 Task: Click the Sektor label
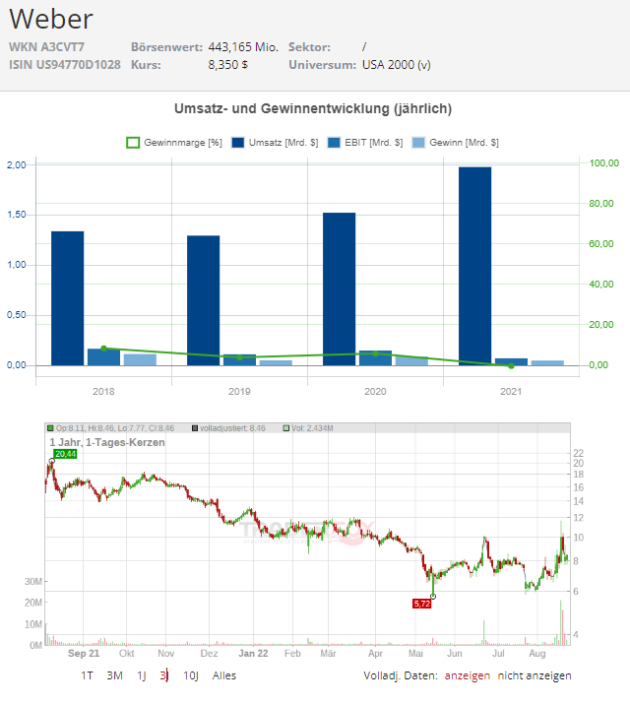click(x=309, y=47)
